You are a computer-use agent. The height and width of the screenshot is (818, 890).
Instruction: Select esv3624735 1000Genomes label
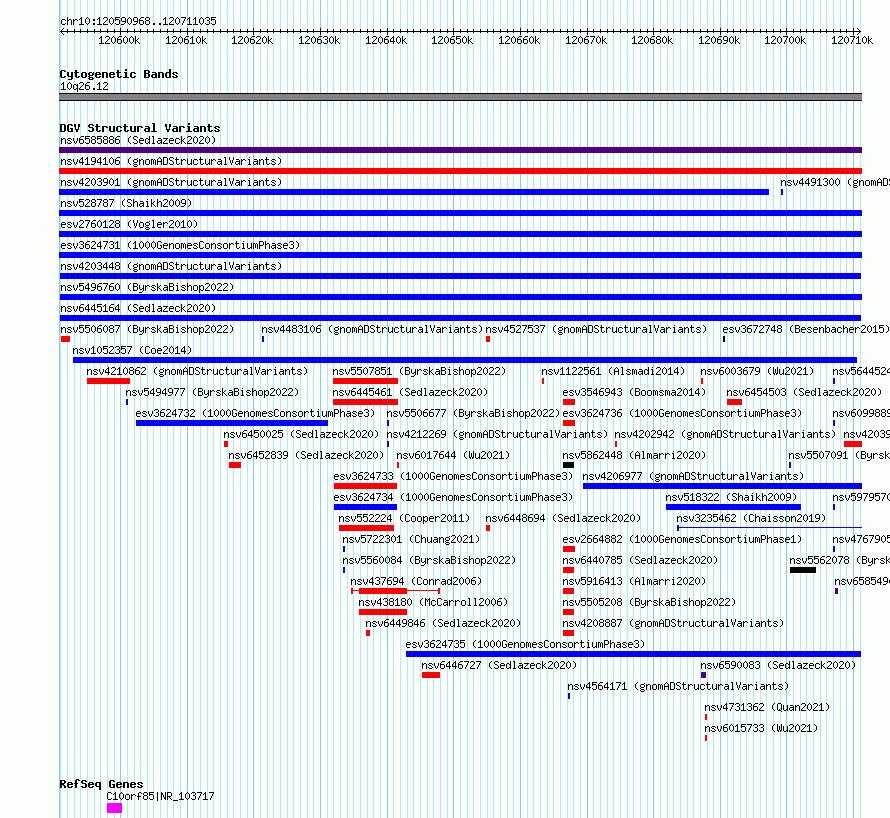coord(525,644)
